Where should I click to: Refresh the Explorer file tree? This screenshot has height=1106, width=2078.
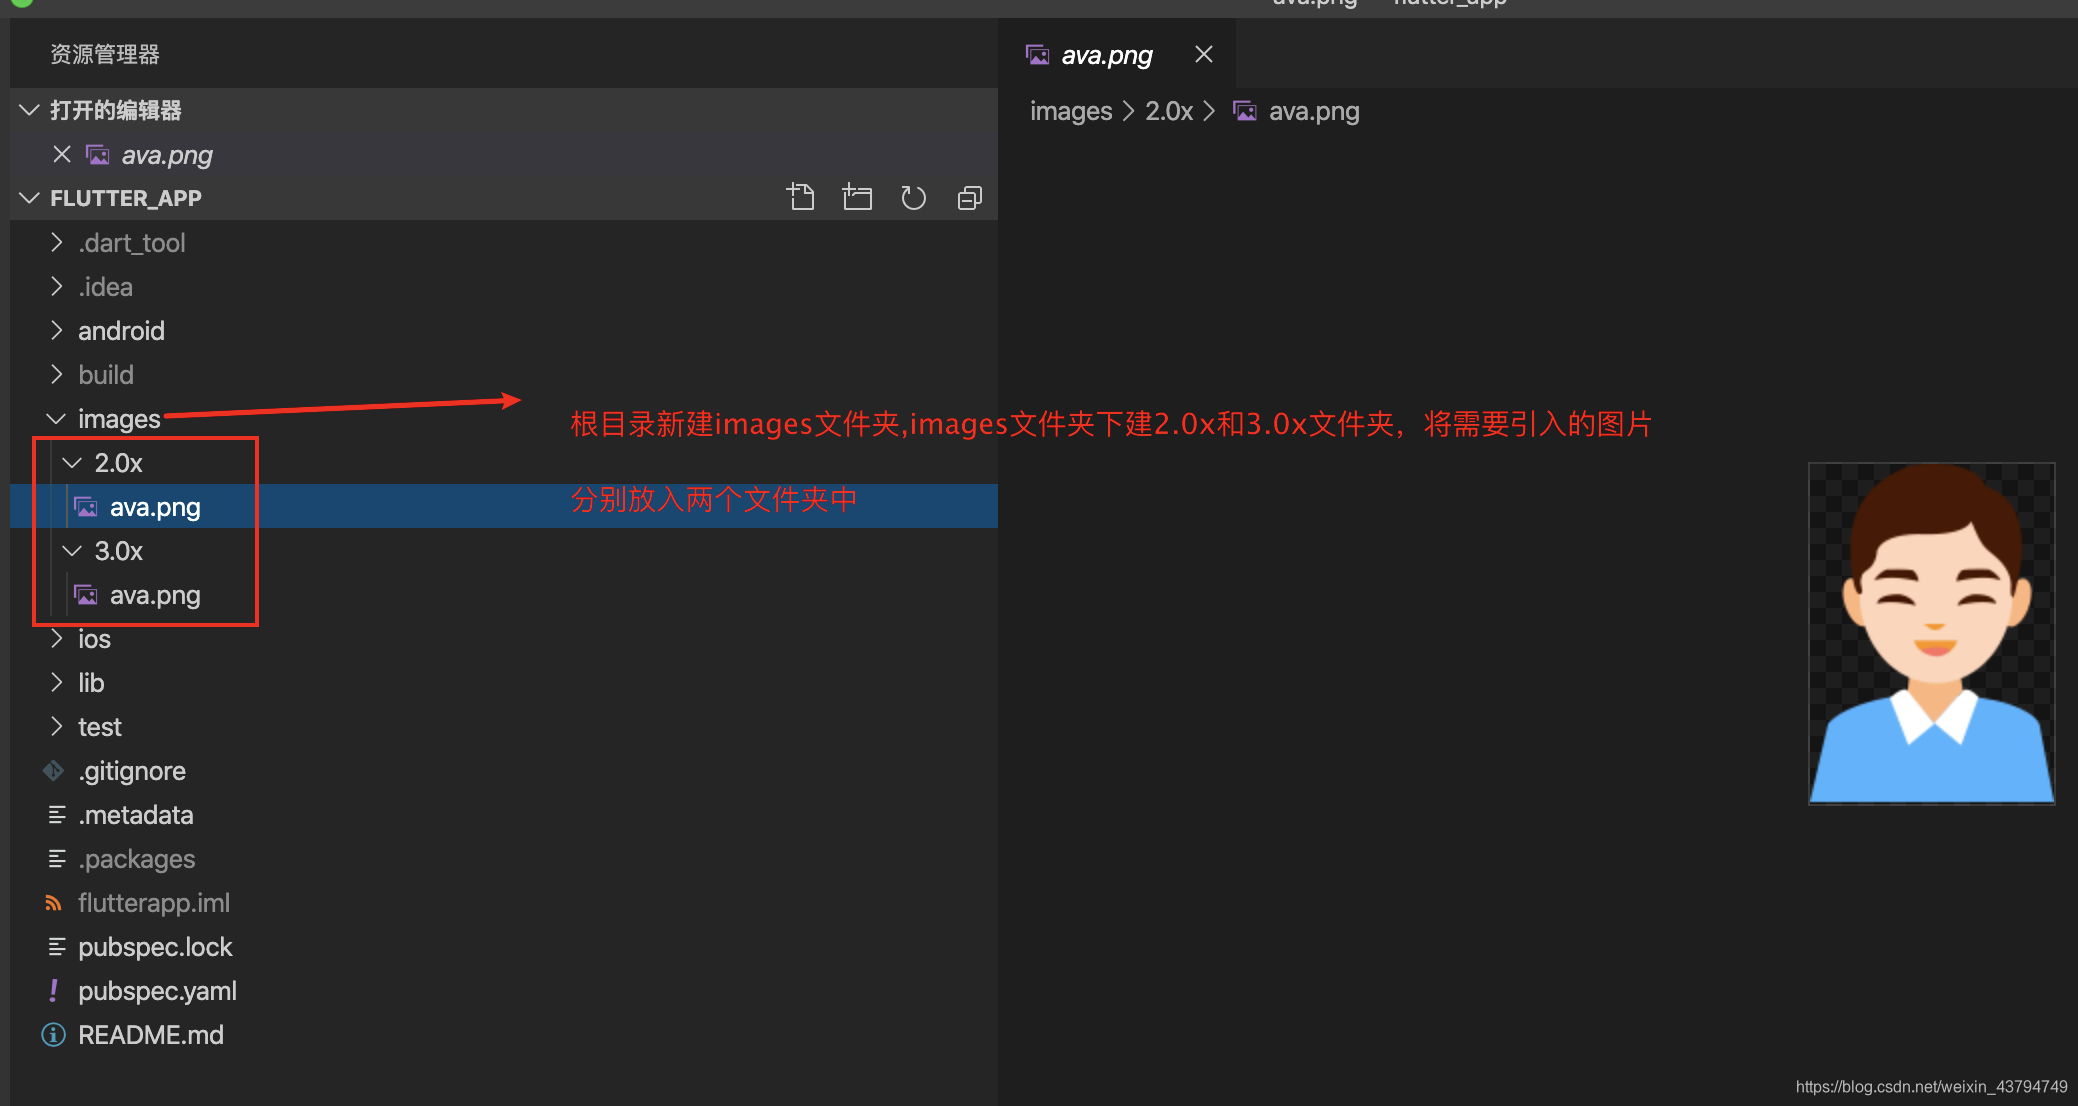click(913, 197)
